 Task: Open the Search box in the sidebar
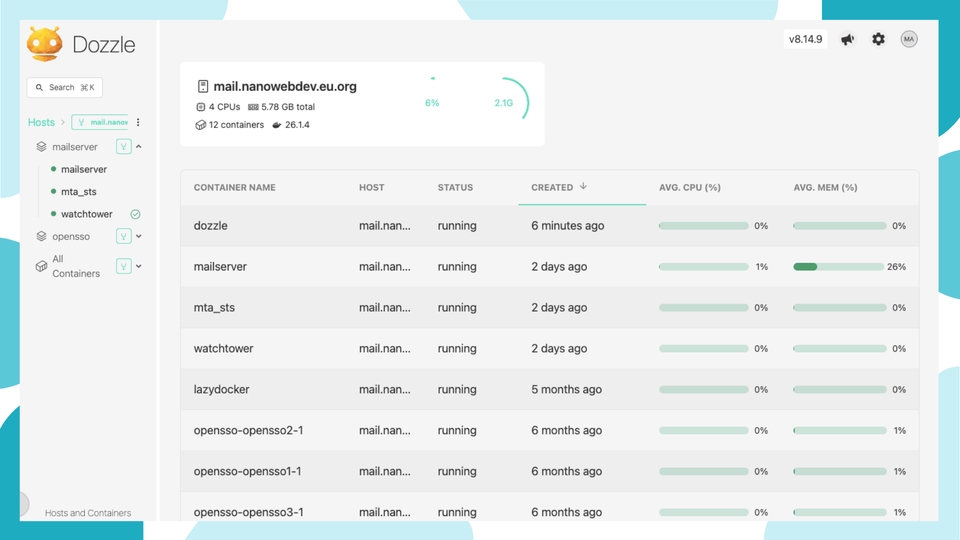(x=65, y=88)
